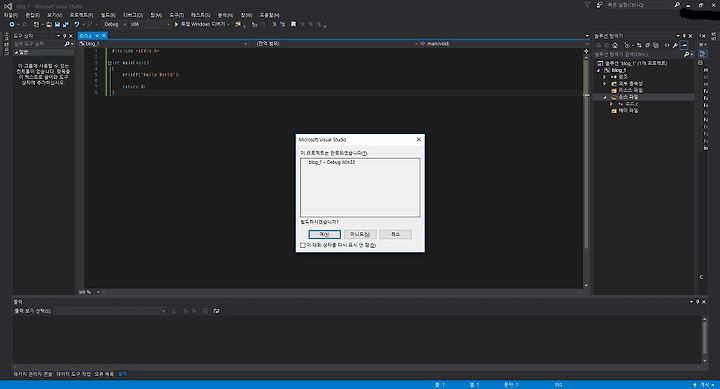Select the 솔루션 'blog_1' root node
This screenshot has height=389, width=720.
coord(632,63)
